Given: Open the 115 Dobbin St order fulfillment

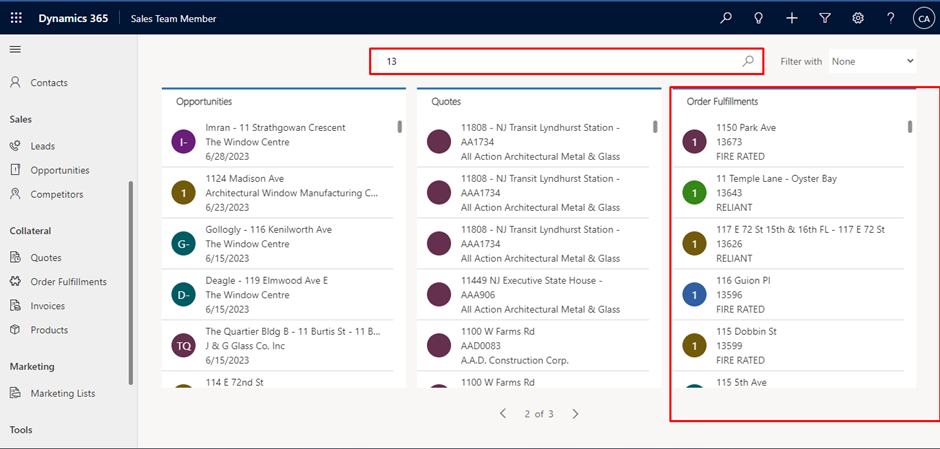Looking at the screenshot, I should (x=788, y=346).
